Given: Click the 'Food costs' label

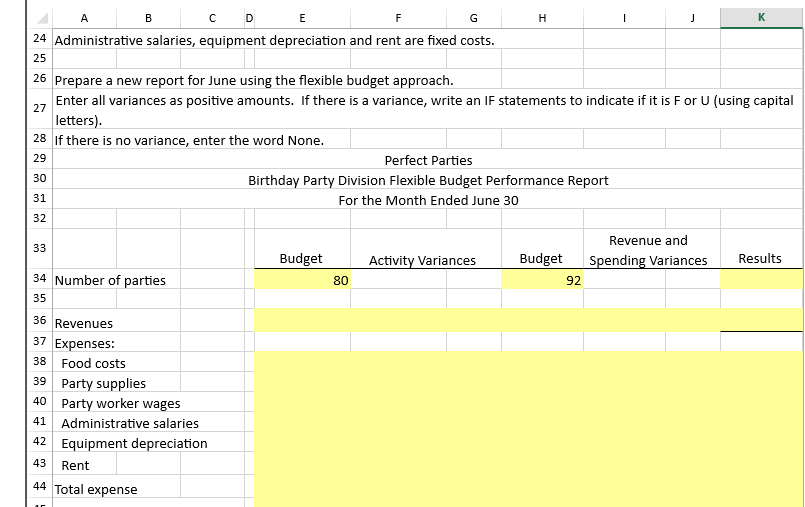Looking at the screenshot, I should (93, 363).
